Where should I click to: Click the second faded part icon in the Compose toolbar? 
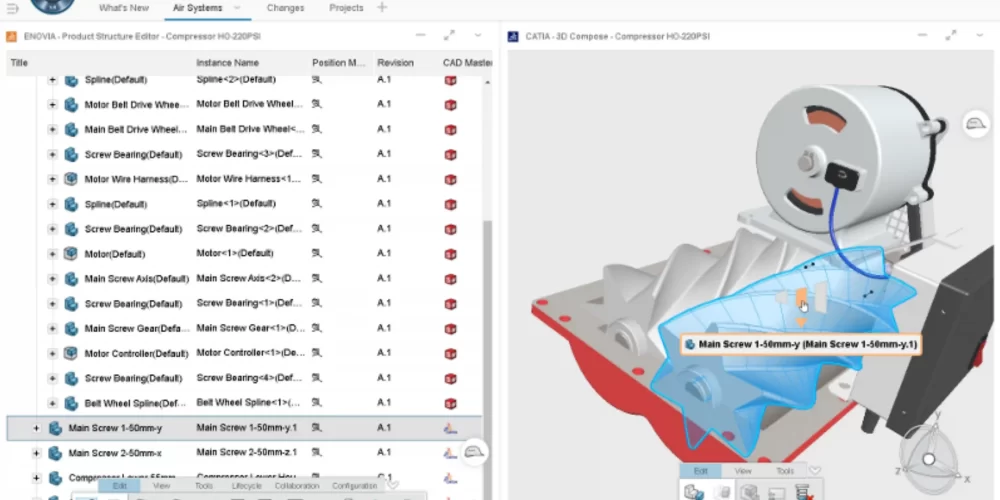coord(721,492)
